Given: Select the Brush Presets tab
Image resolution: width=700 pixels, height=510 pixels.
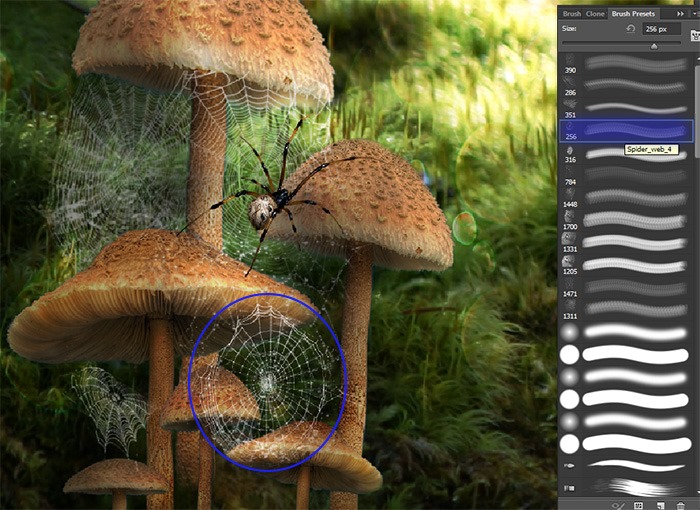Looking at the screenshot, I should (x=633, y=14).
